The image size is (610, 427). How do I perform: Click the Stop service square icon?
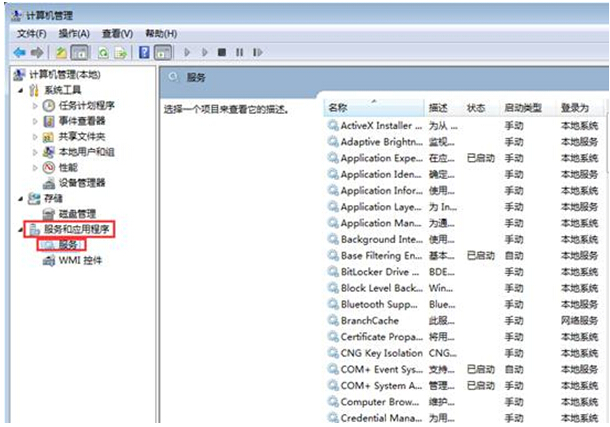coord(222,52)
